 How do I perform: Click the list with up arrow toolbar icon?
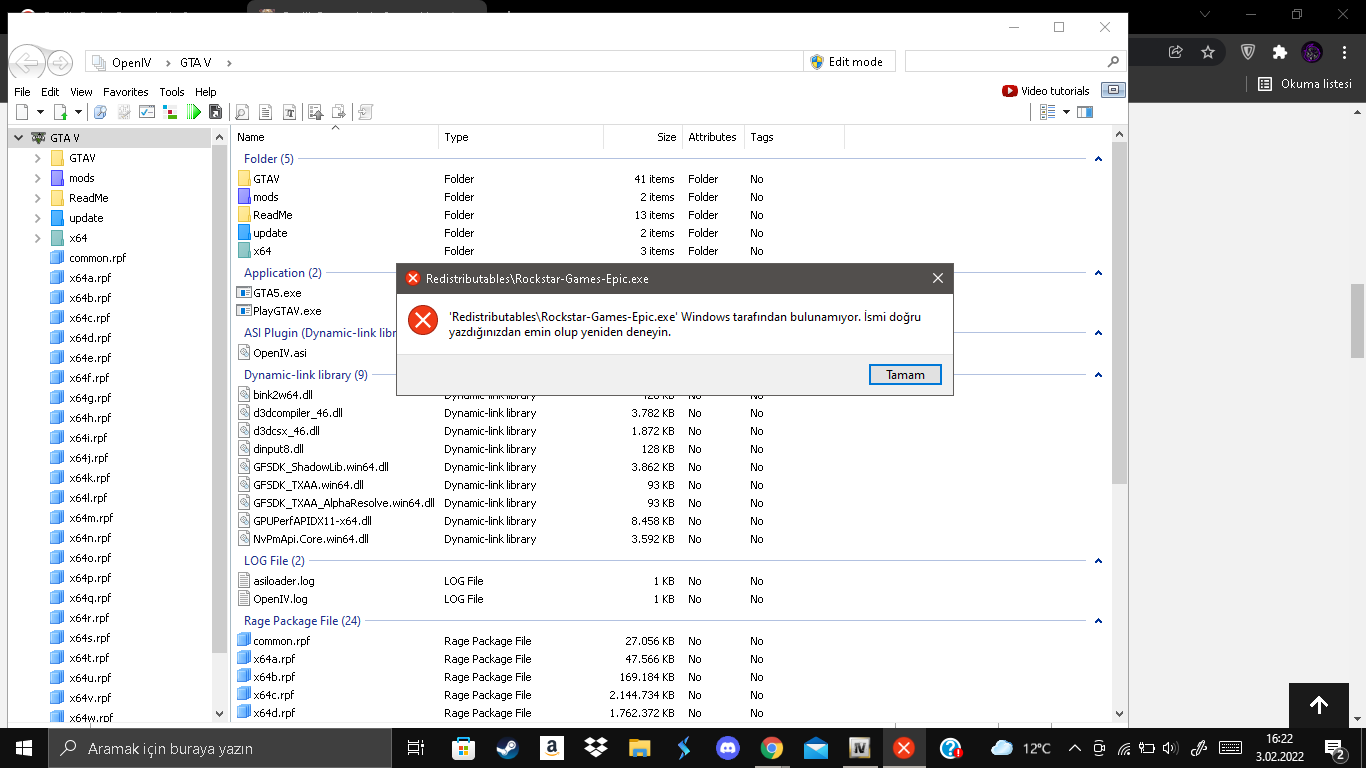click(x=316, y=112)
